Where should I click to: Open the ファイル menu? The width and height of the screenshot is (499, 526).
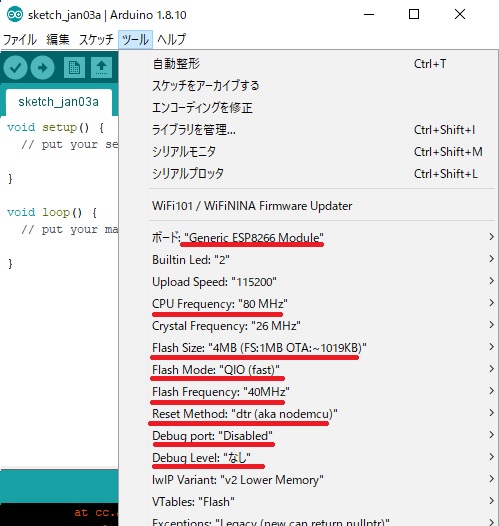(x=19, y=40)
